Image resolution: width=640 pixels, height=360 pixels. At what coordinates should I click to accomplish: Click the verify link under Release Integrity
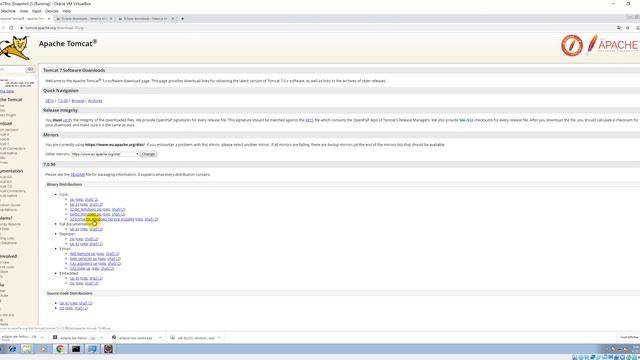[x=67, y=120]
